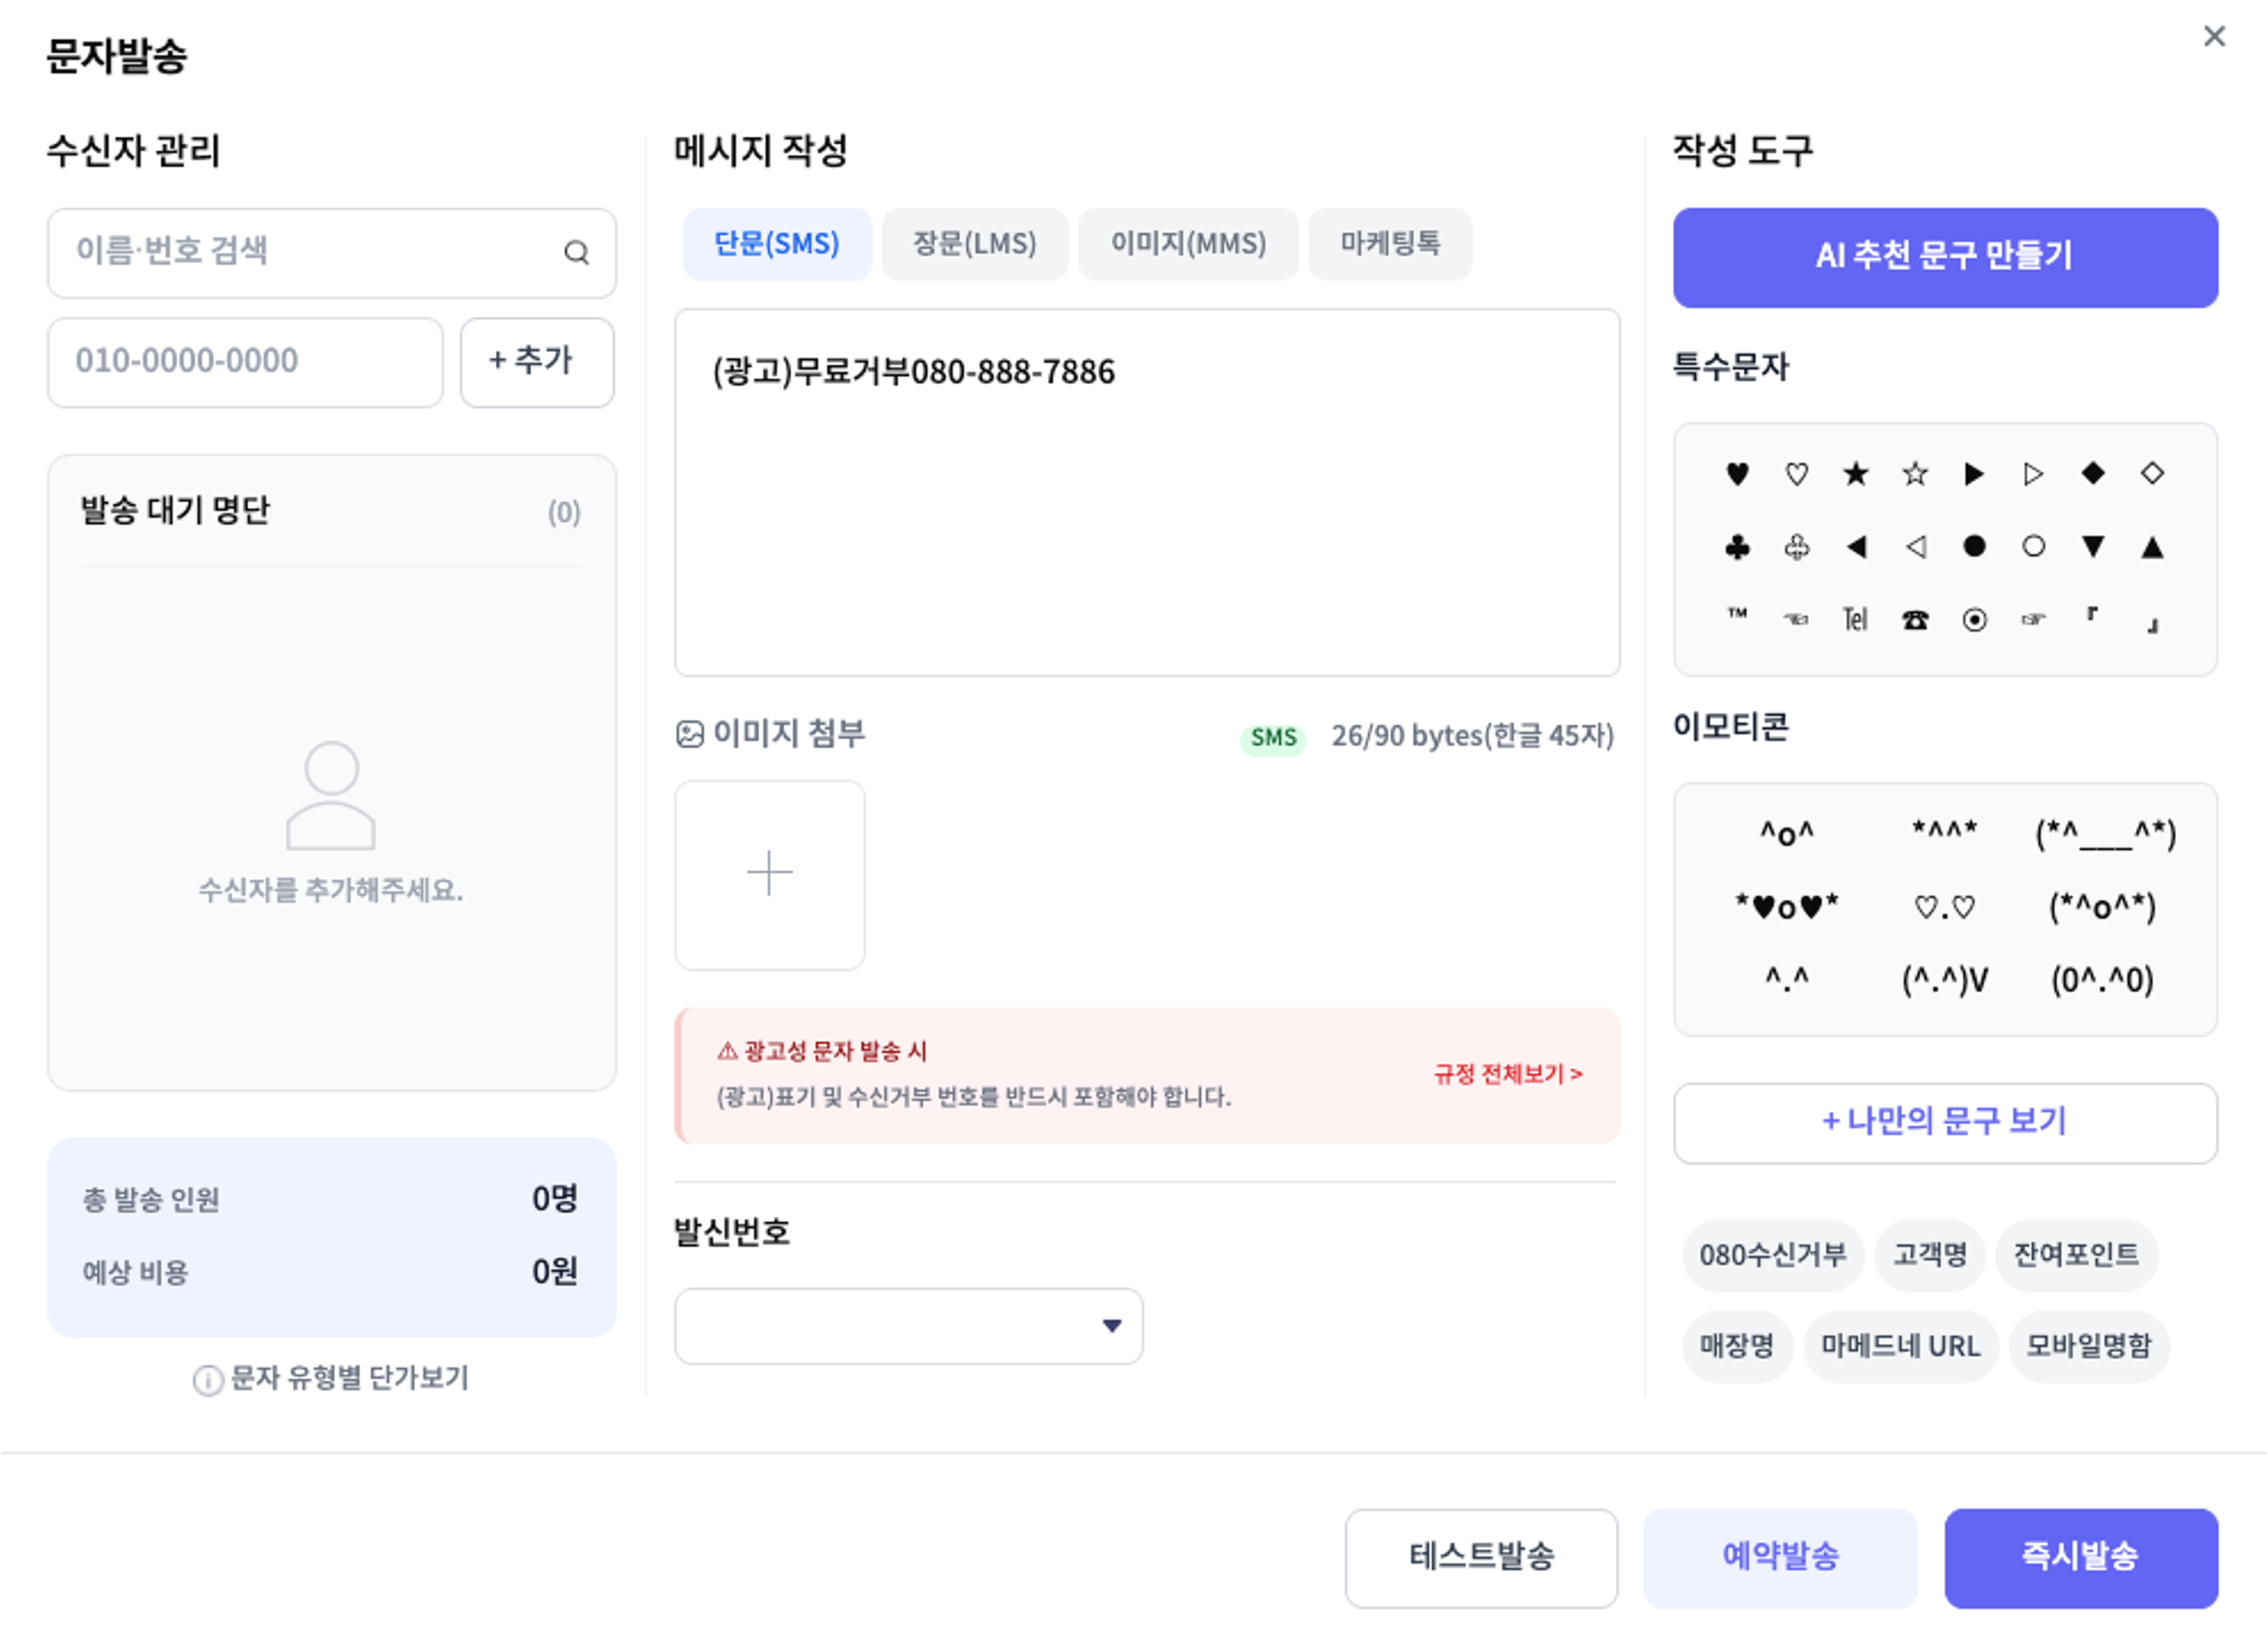Insert the filled diamond special character
2268x1637 pixels.
[x=2092, y=473]
